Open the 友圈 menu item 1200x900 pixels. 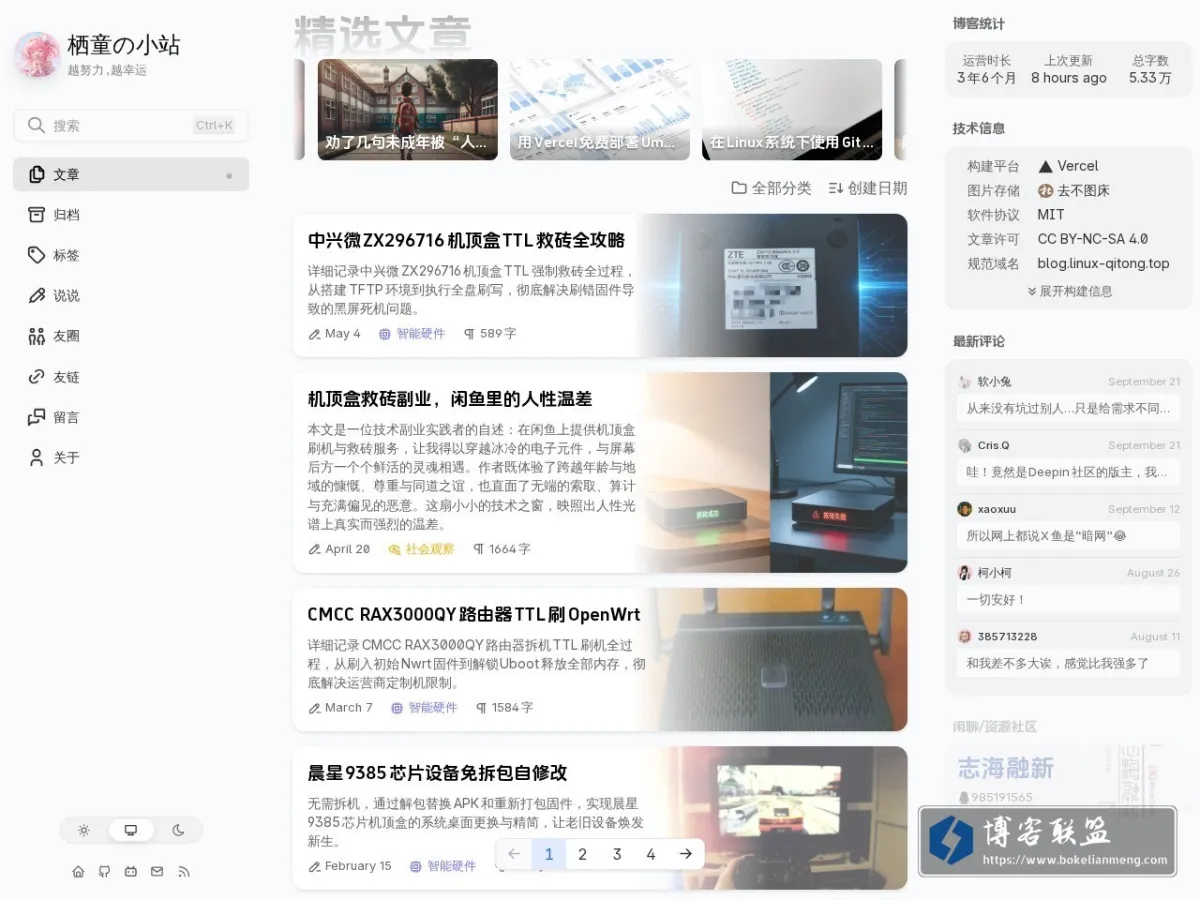[x=131, y=336]
